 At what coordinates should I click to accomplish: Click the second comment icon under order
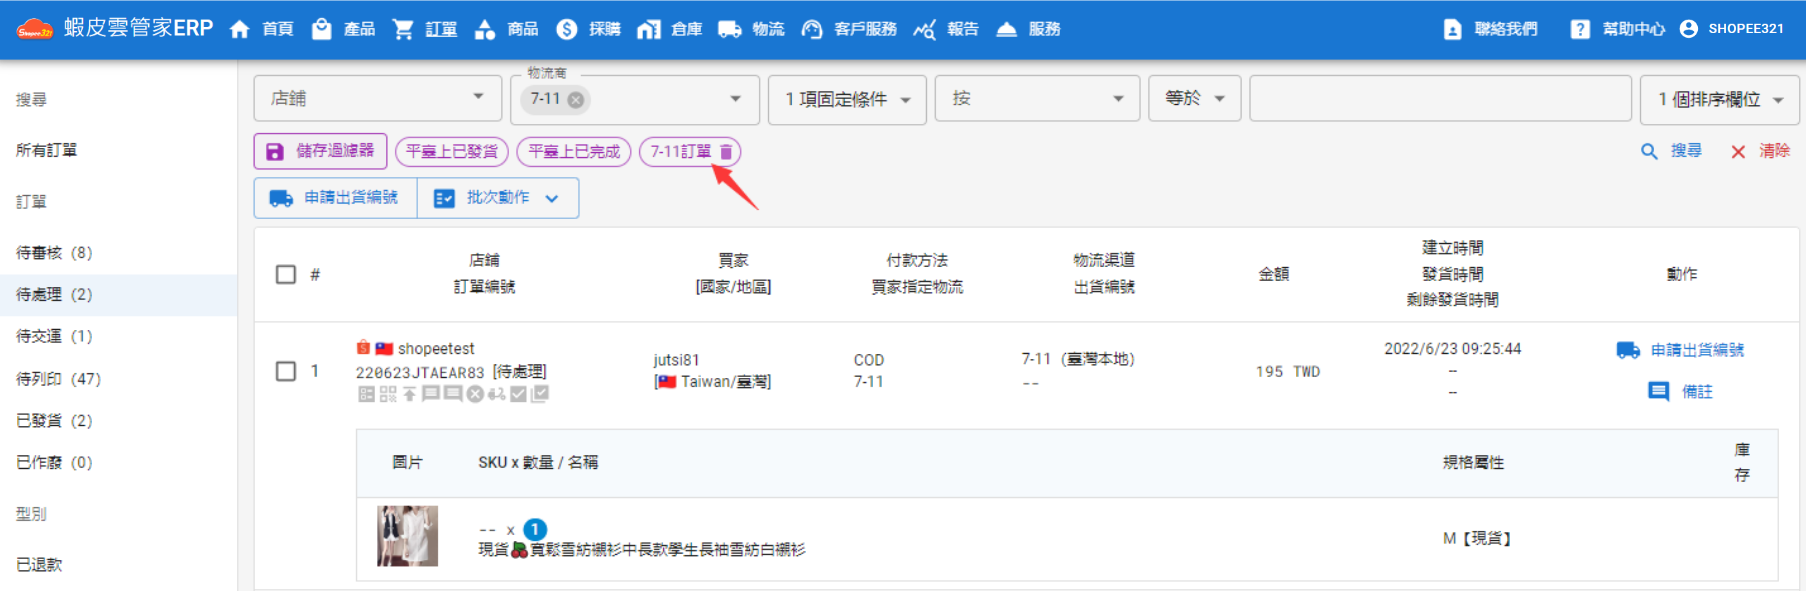453,394
